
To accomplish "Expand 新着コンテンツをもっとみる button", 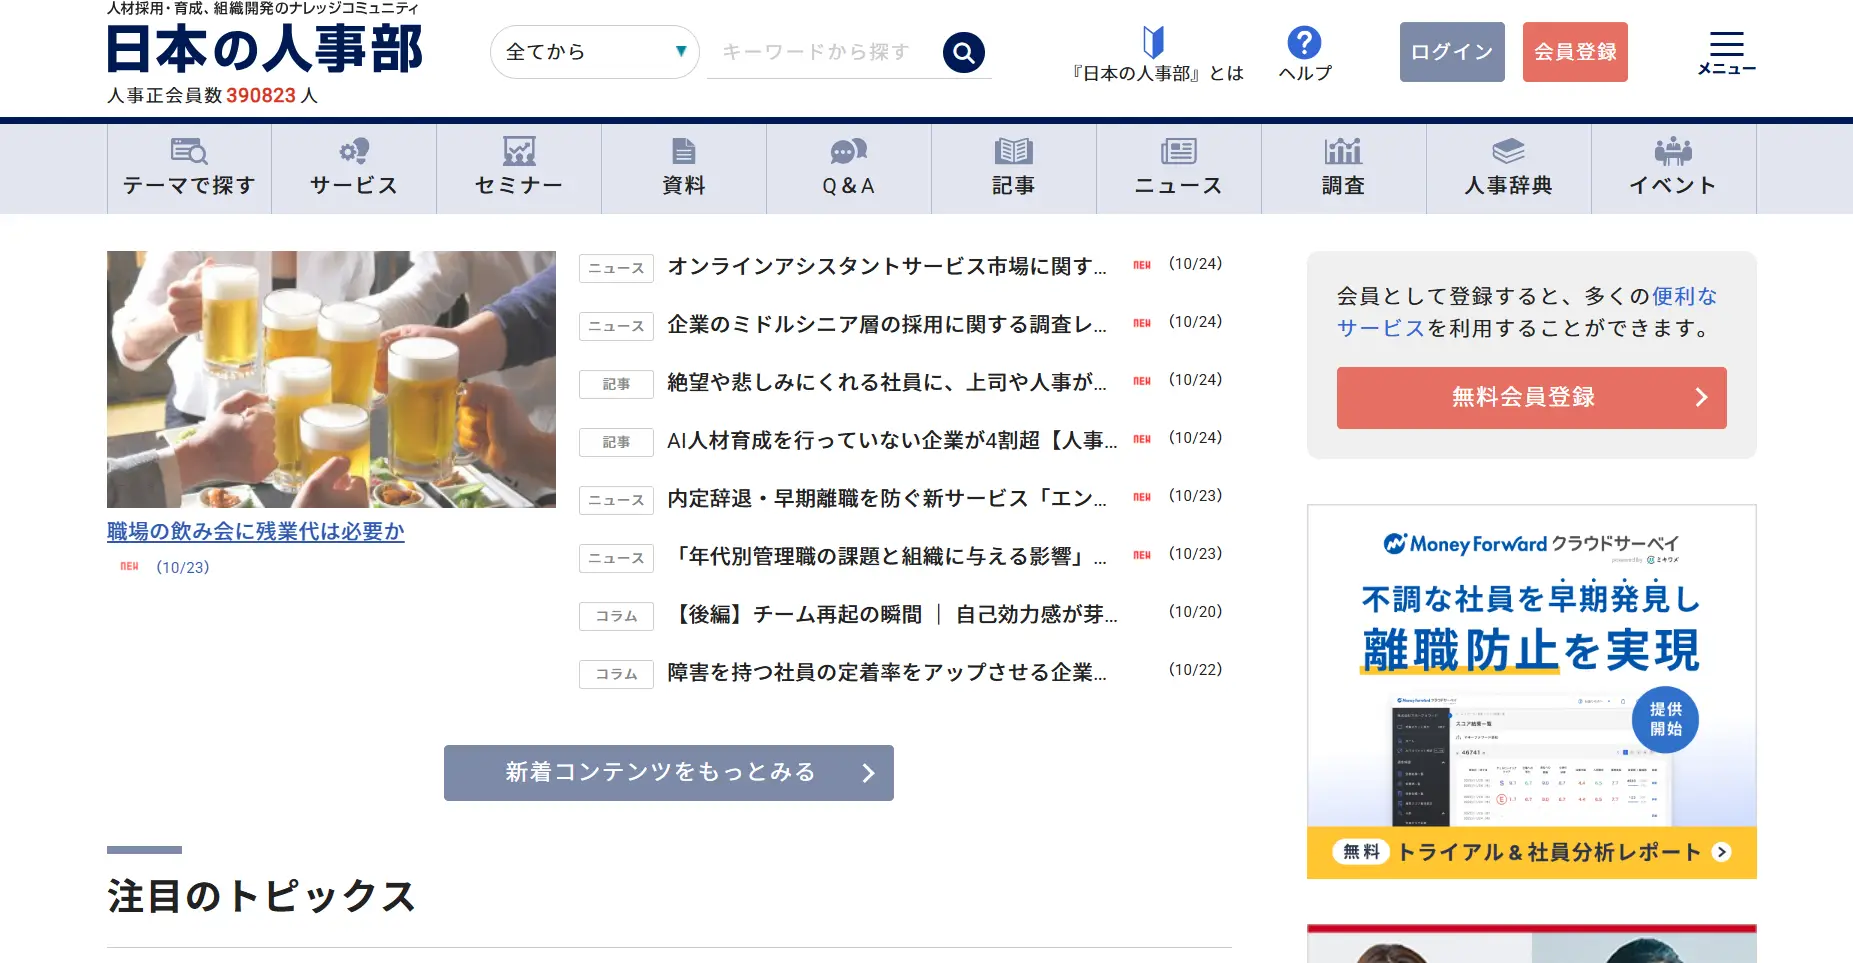I will click(668, 773).
